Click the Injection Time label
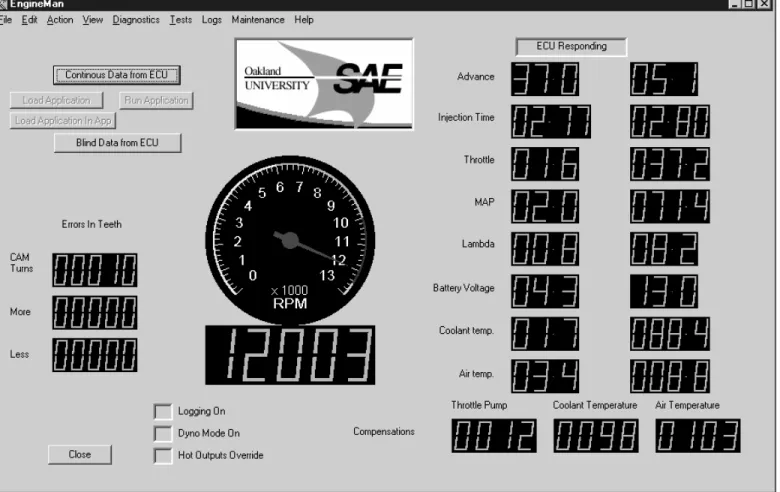 (x=466, y=118)
